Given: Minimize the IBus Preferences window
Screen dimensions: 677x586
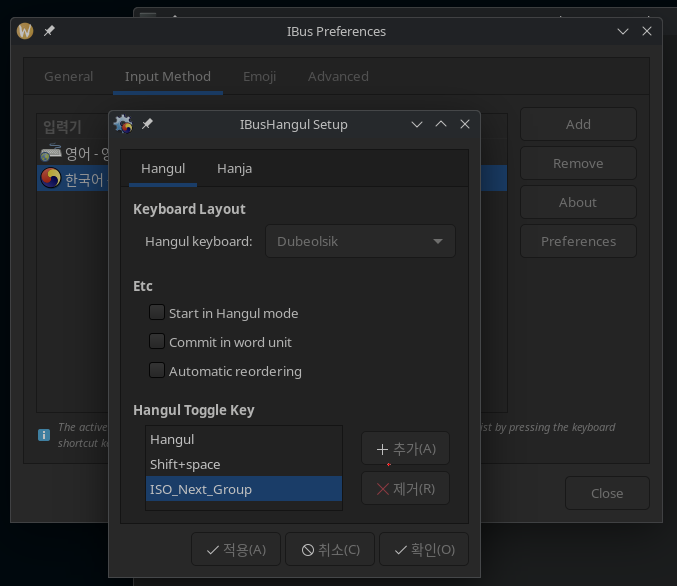Looking at the screenshot, I should (623, 31).
